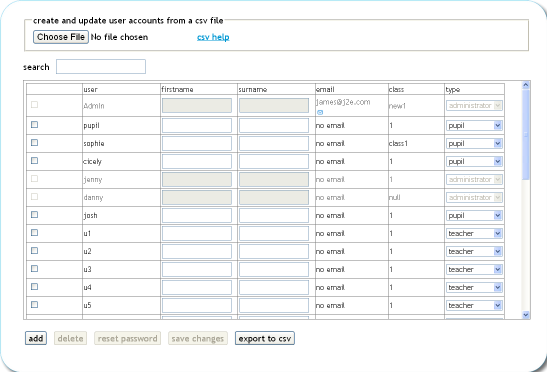Open the csv help link
The height and width of the screenshot is (372, 547).
click(x=213, y=37)
